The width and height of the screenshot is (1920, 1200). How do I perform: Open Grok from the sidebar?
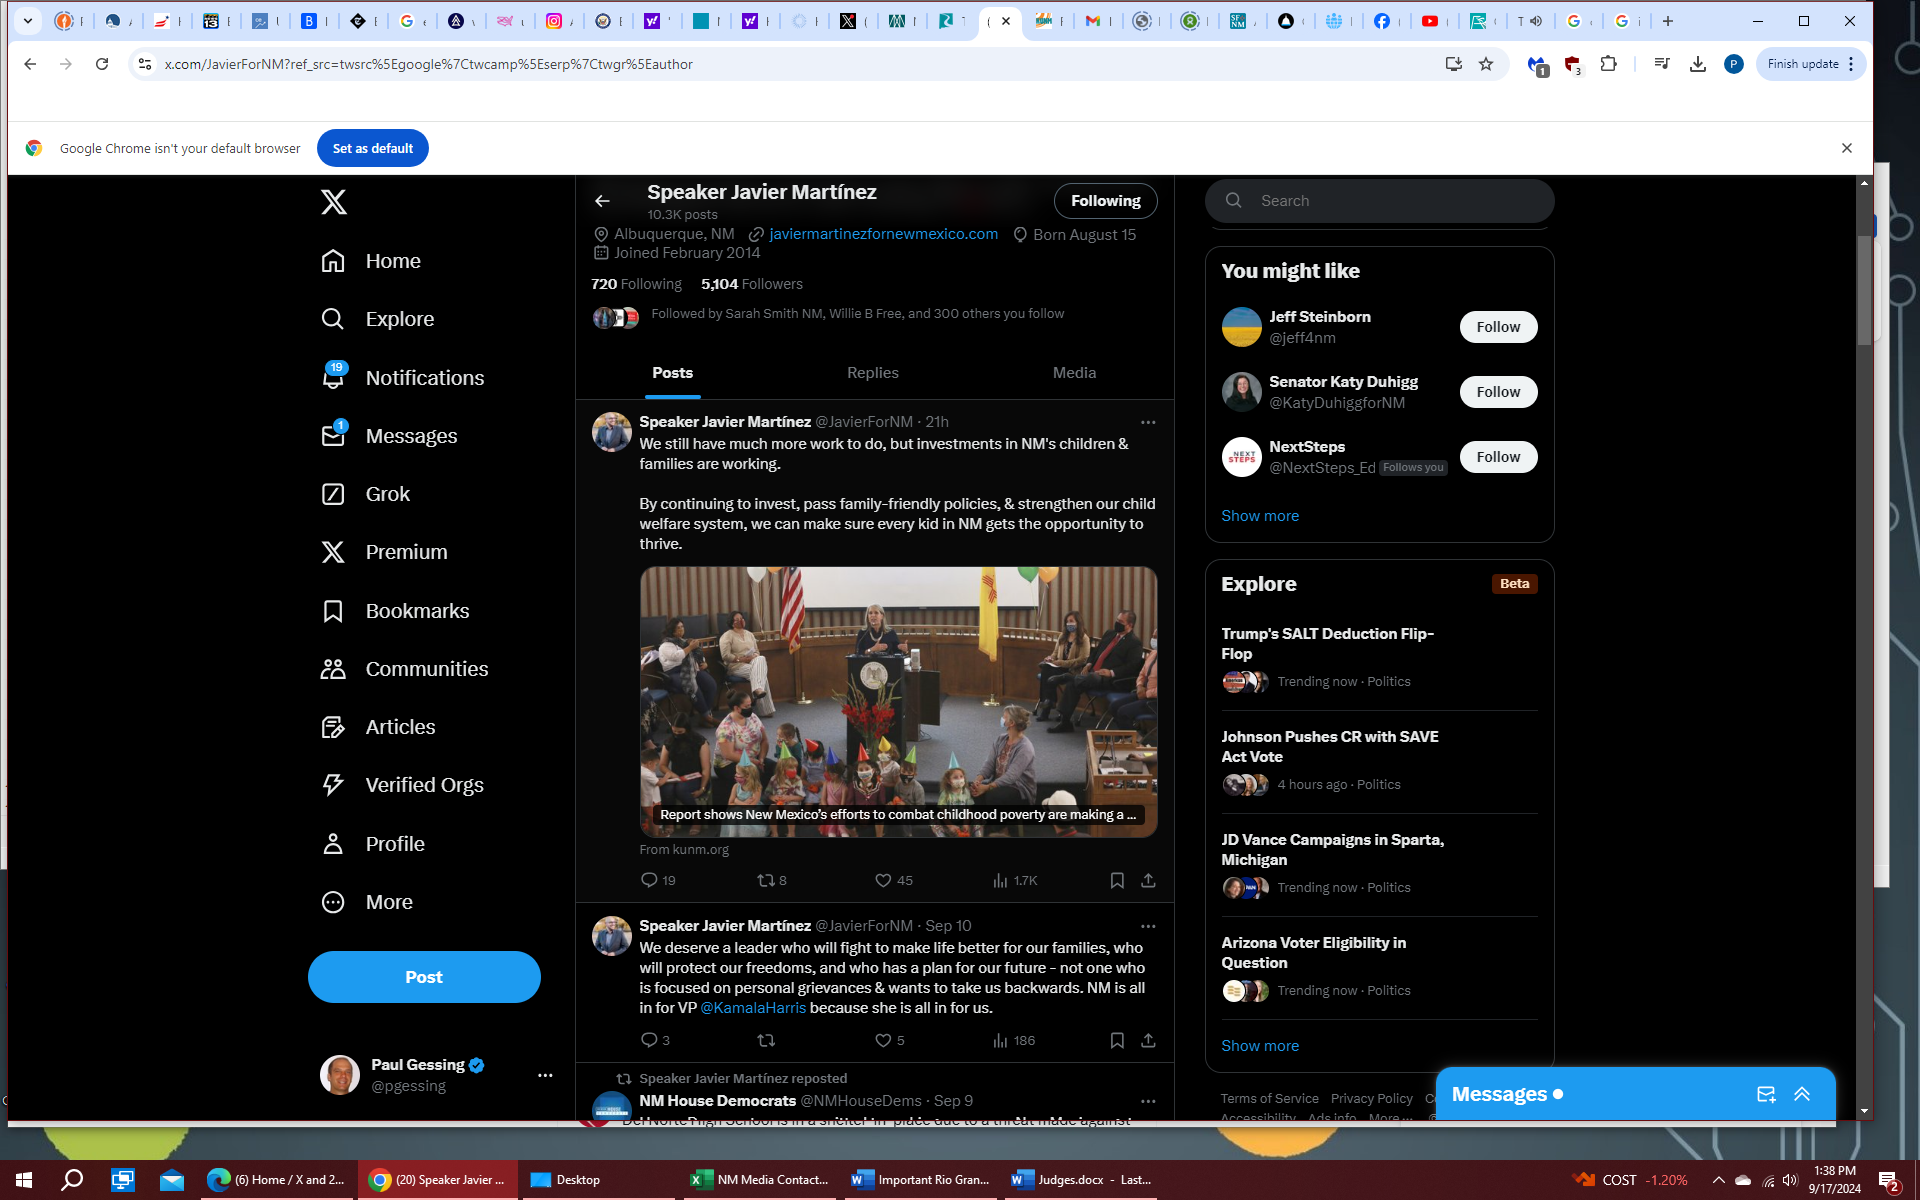(387, 494)
